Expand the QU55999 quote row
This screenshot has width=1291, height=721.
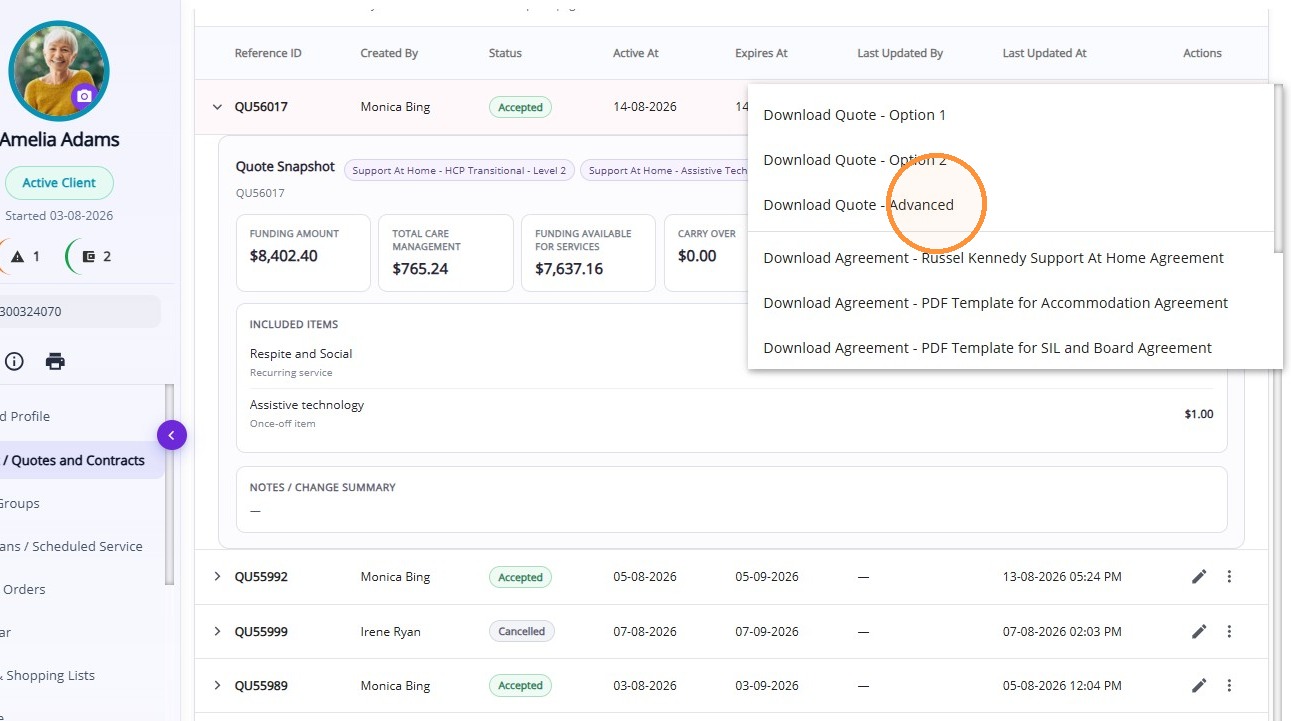(217, 631)
